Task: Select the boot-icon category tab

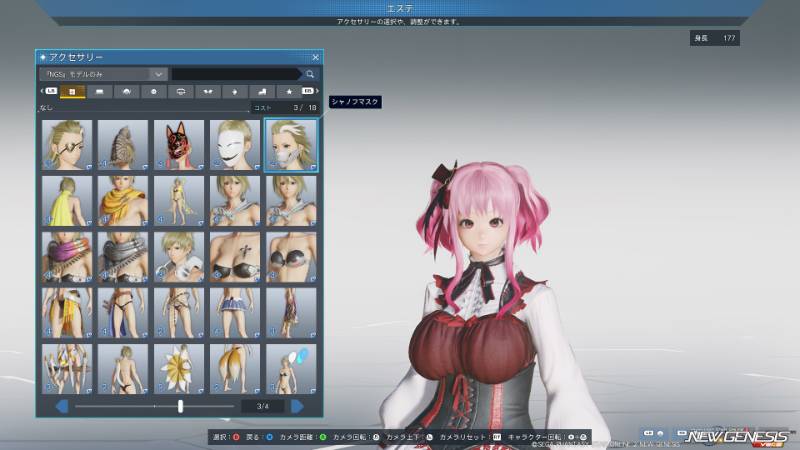Action: [x=262, y=92]
